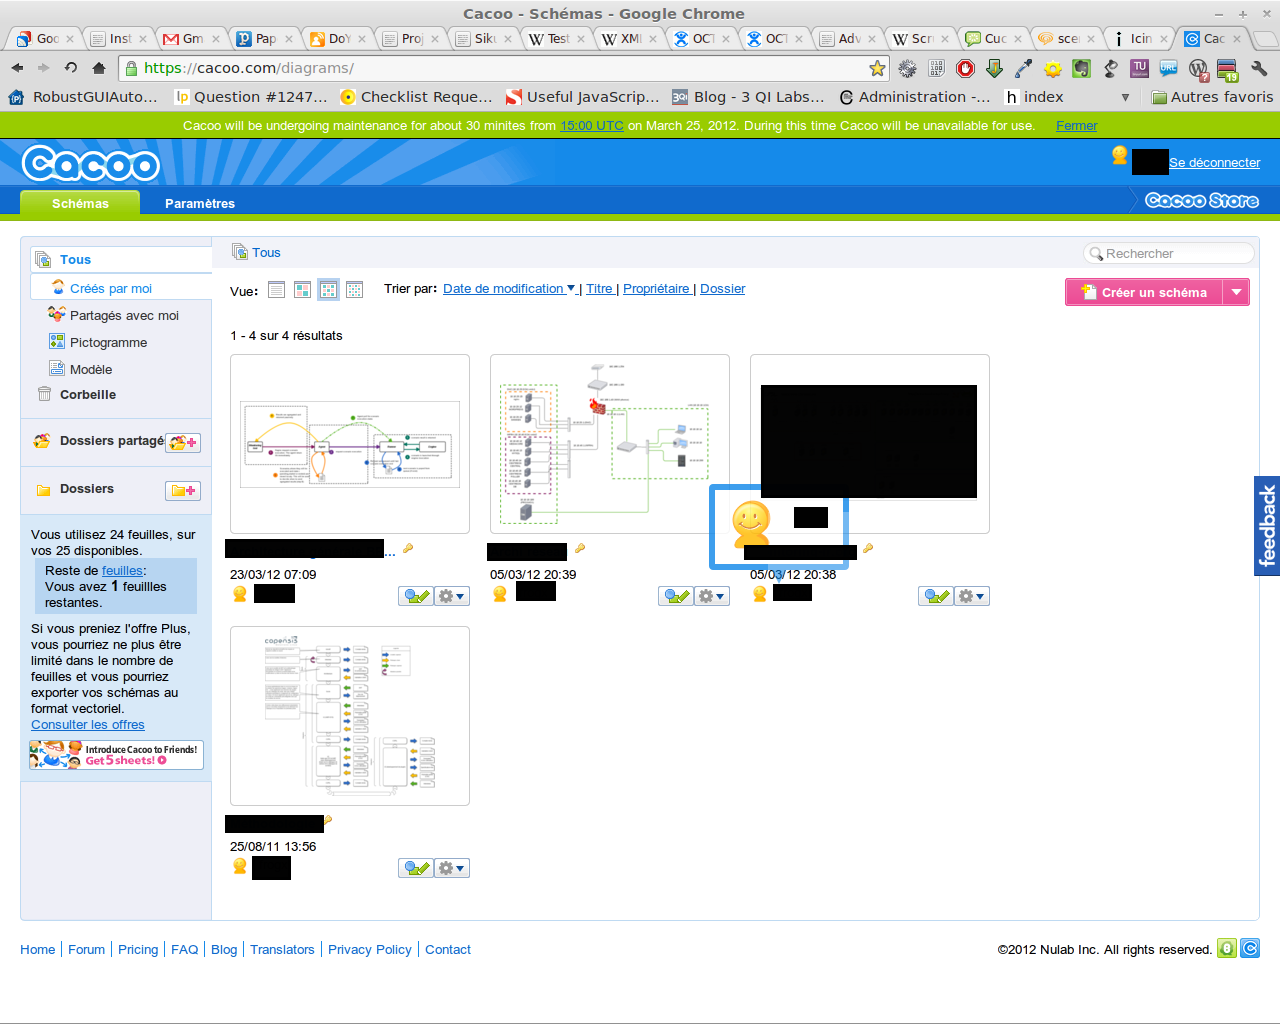1280x1024 pixels.
Task: Open Corbeille in the sidebar
Action: pyautogui.click(x=88, y=395)
